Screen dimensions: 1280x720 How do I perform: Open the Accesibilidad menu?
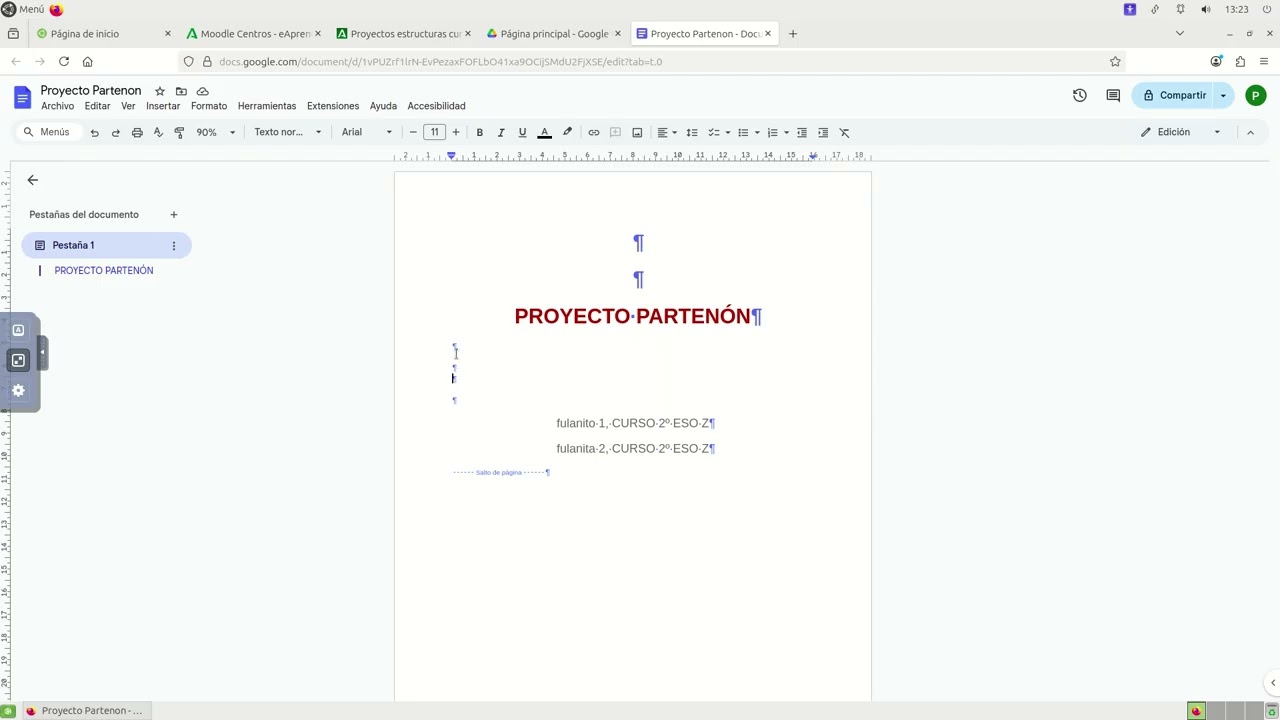436,106
